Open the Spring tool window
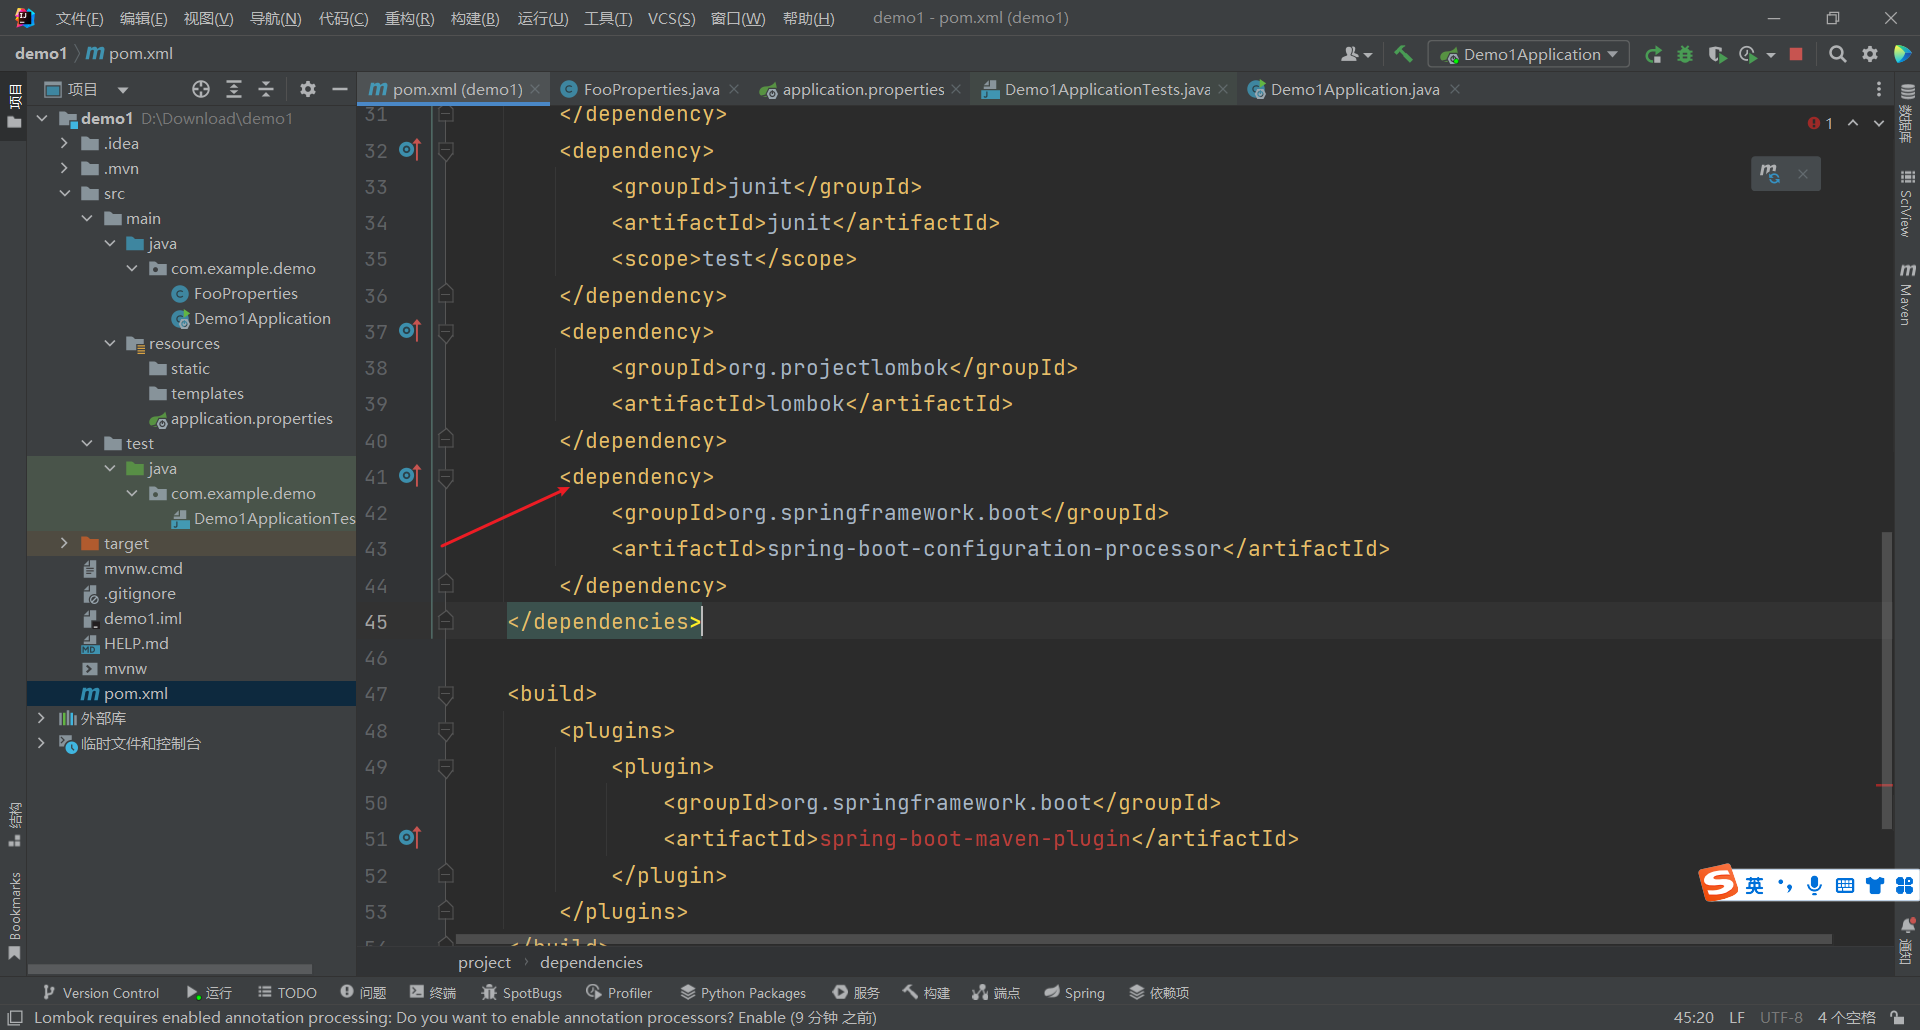Screen dimensions: 1920x1030 click(x=1075, y=992)
